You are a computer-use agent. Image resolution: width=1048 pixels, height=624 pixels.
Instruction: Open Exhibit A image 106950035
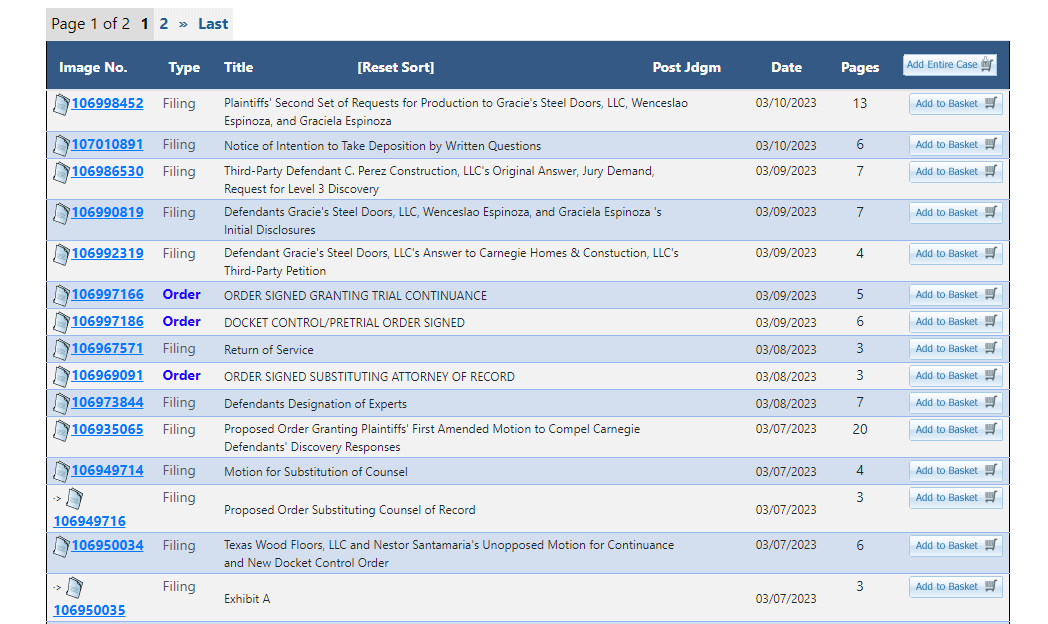[90, 610]
